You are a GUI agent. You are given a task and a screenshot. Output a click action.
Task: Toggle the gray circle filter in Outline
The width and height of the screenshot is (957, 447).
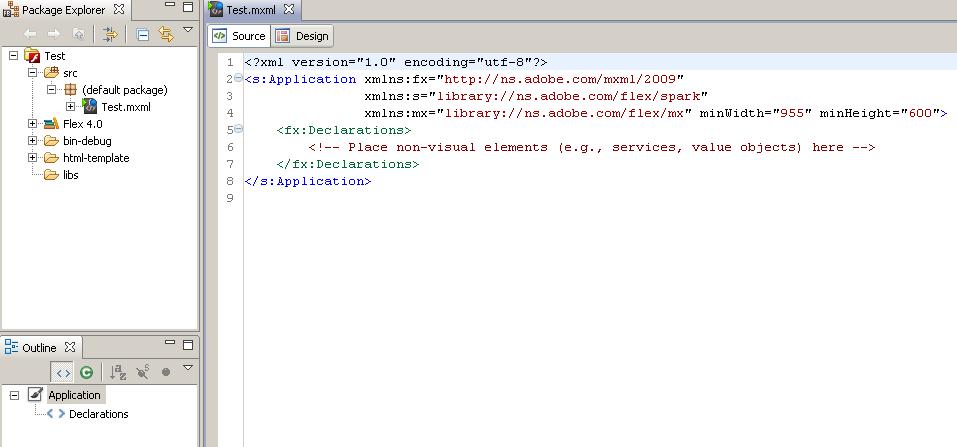(165, 372)
